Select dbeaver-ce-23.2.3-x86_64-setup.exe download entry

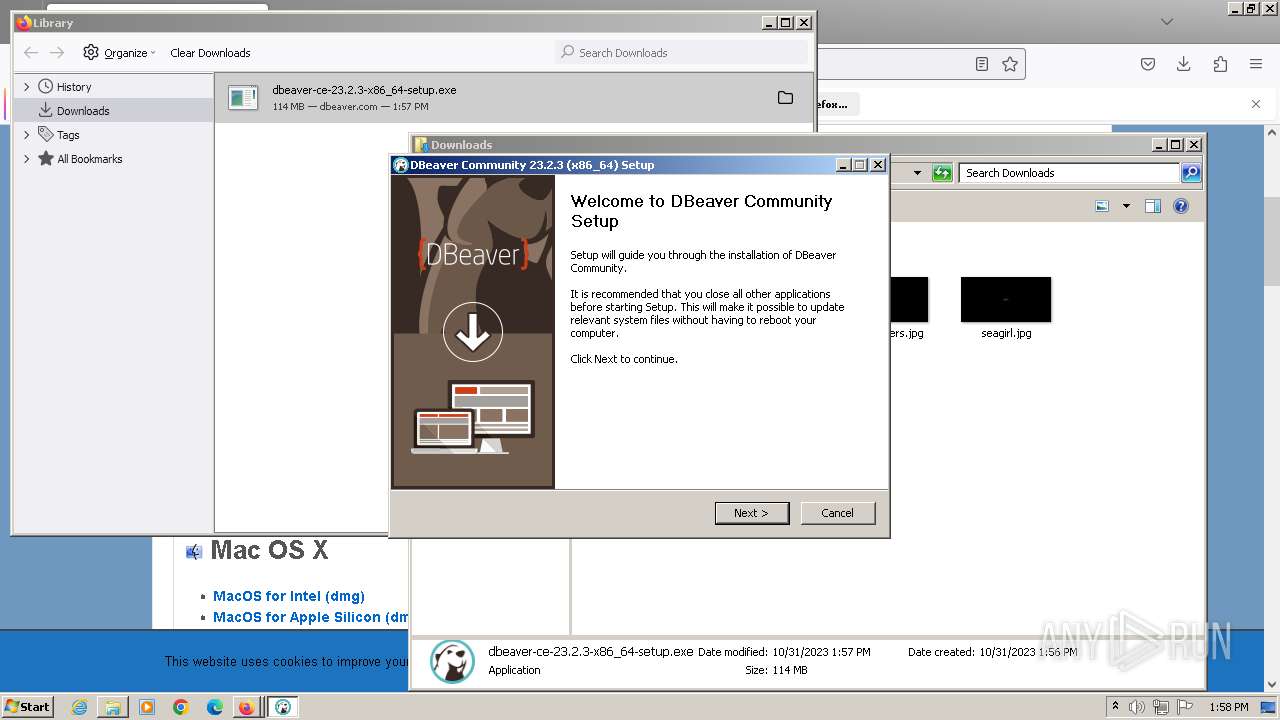click(x=515, y=98)
